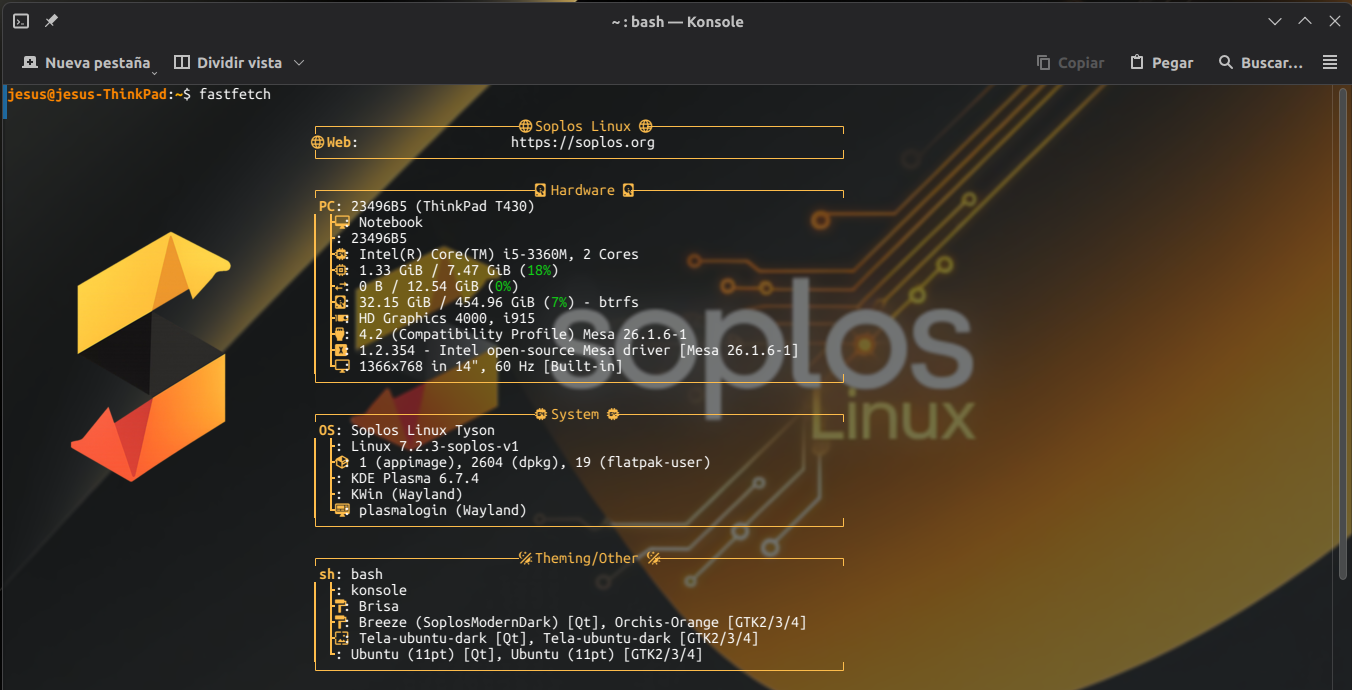Click the Breeze theme brush icon

pyautogui.click(x=341, y=622)
